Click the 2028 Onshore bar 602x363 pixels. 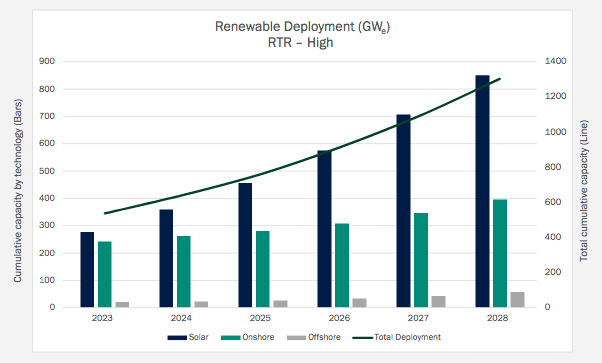(500, 254)
